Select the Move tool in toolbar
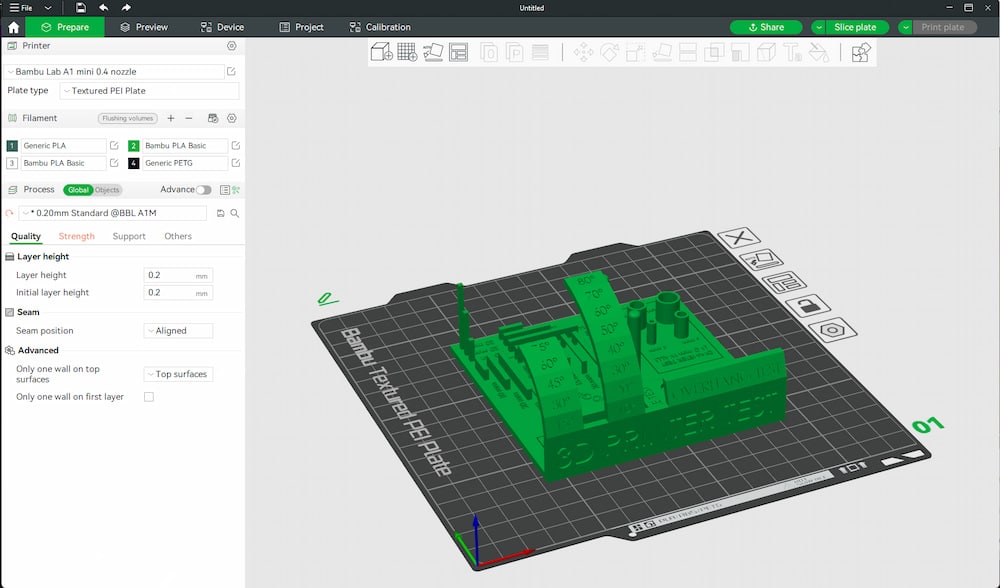The image size is (1000, 588). point(583,52)
